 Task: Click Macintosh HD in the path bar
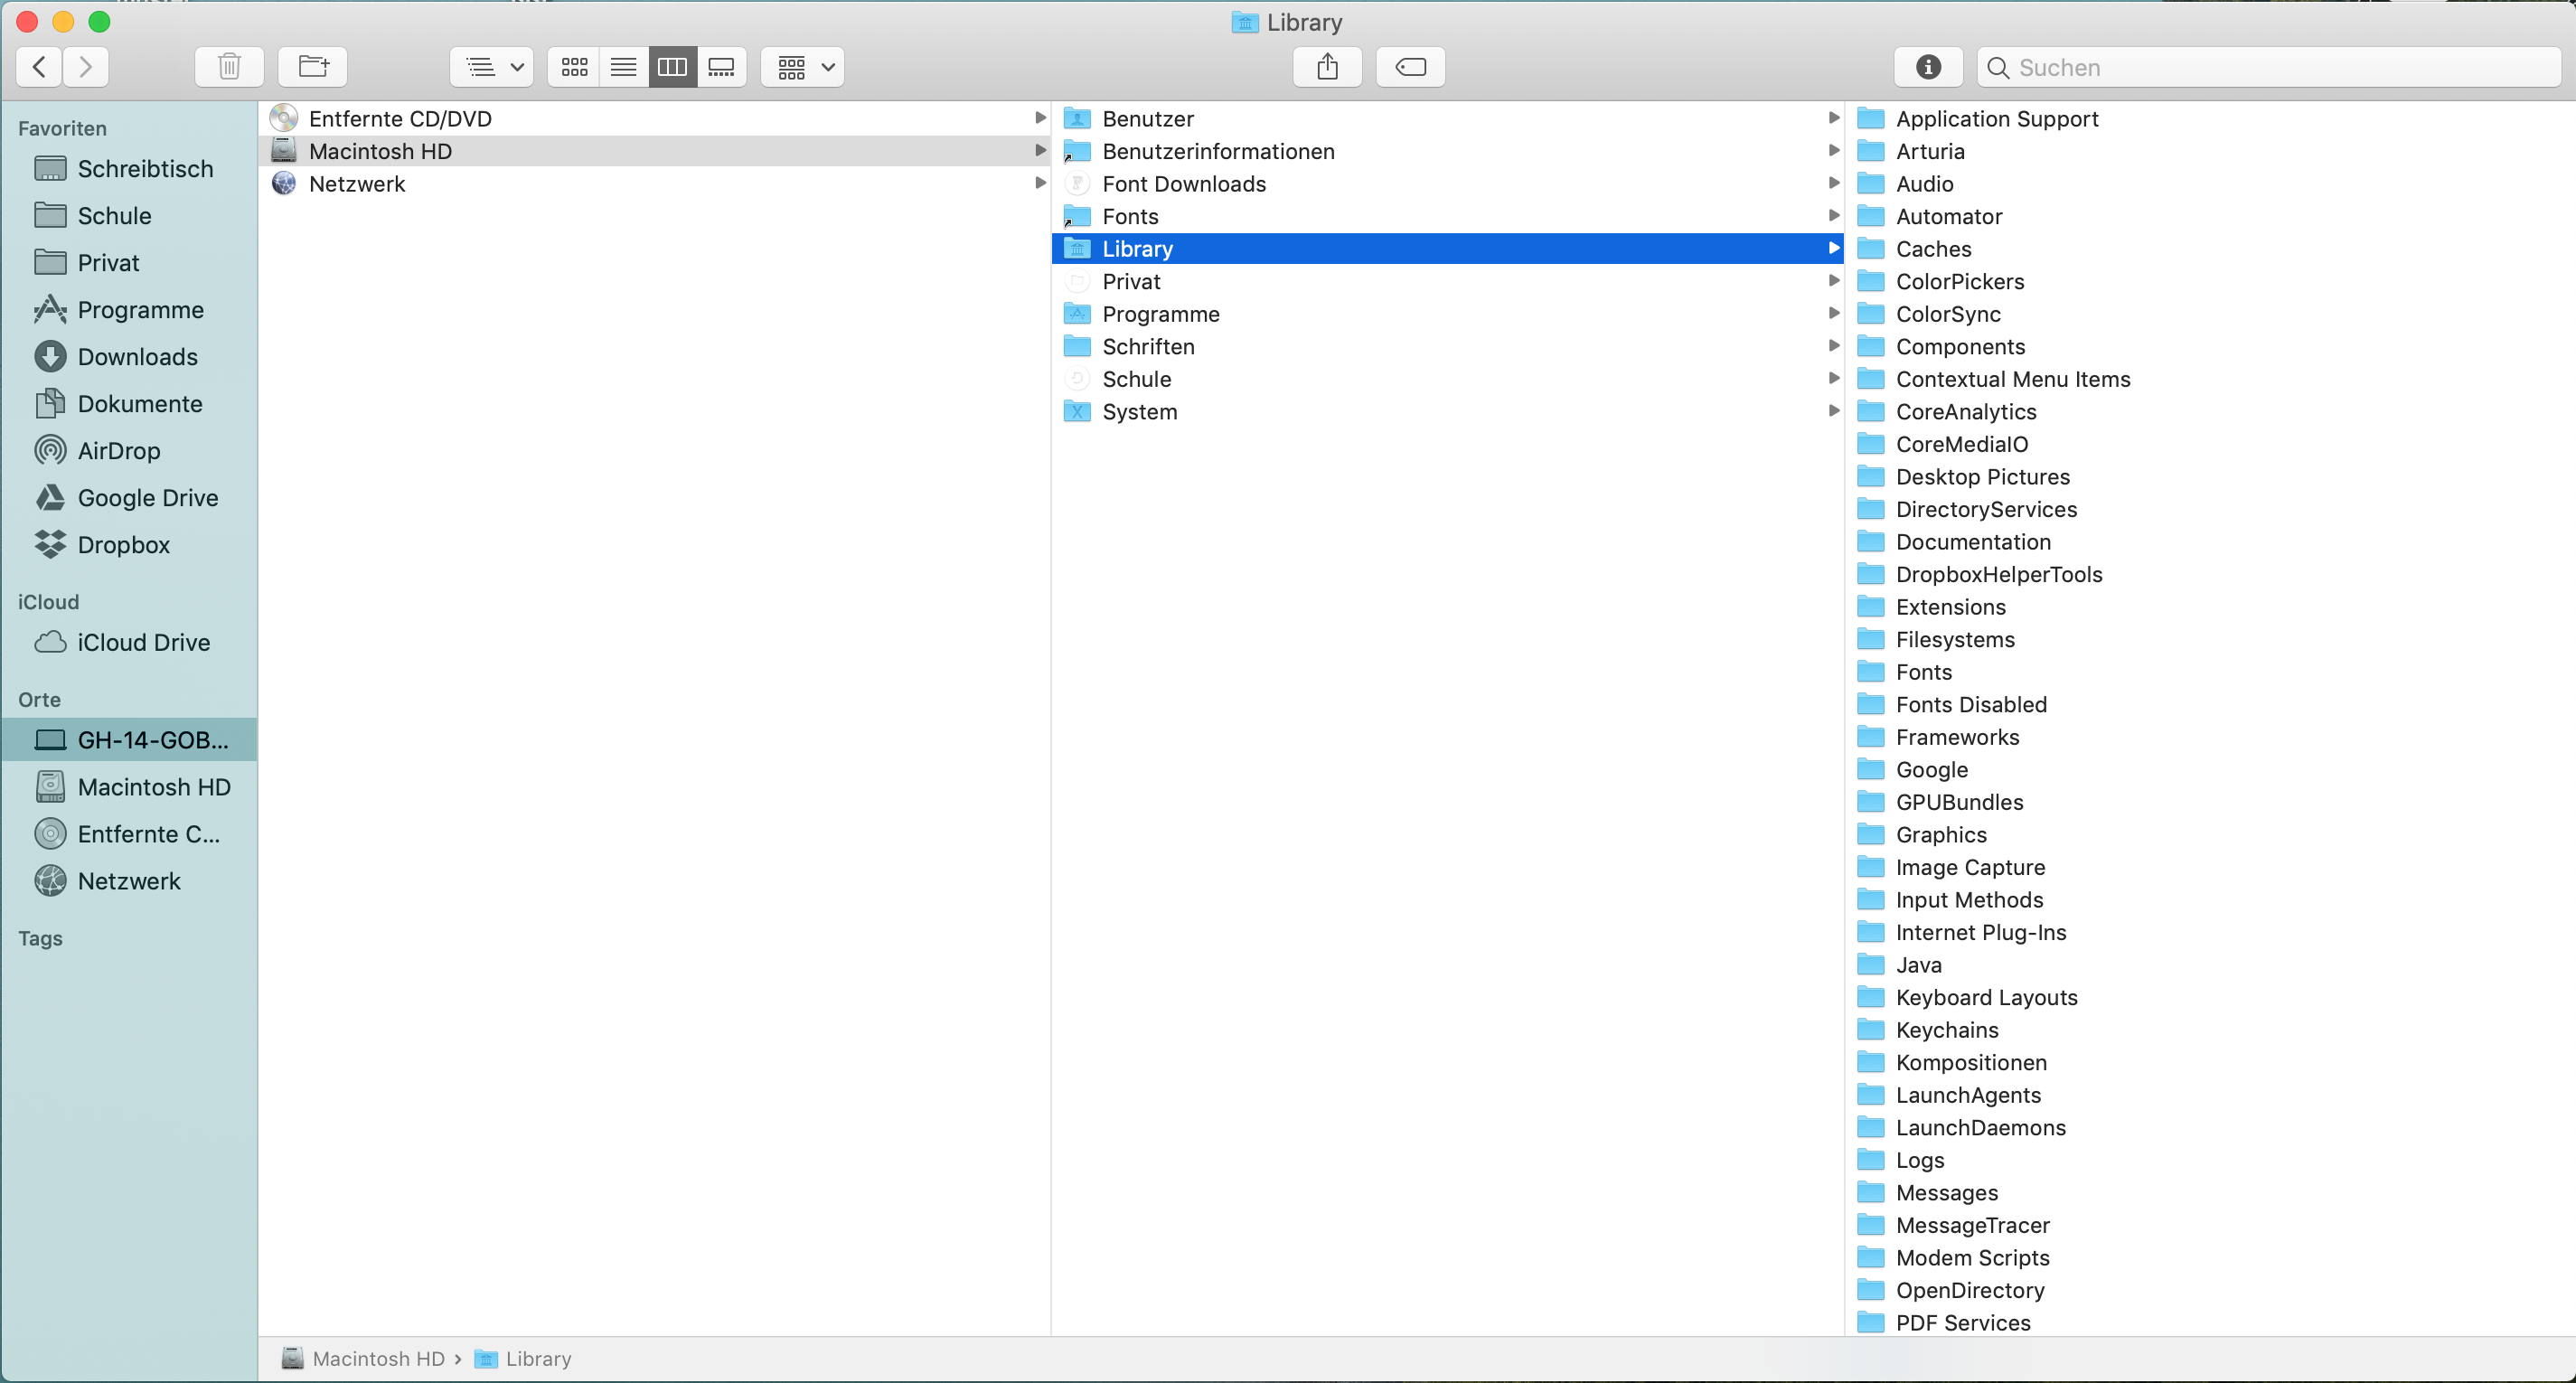point(377,1358)
